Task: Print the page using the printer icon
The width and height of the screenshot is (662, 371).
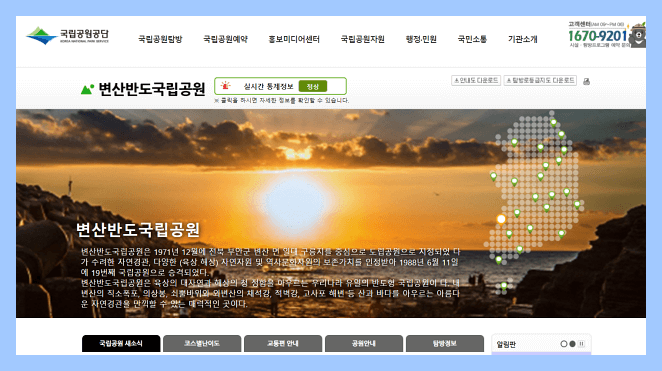Action: point(586,81)
